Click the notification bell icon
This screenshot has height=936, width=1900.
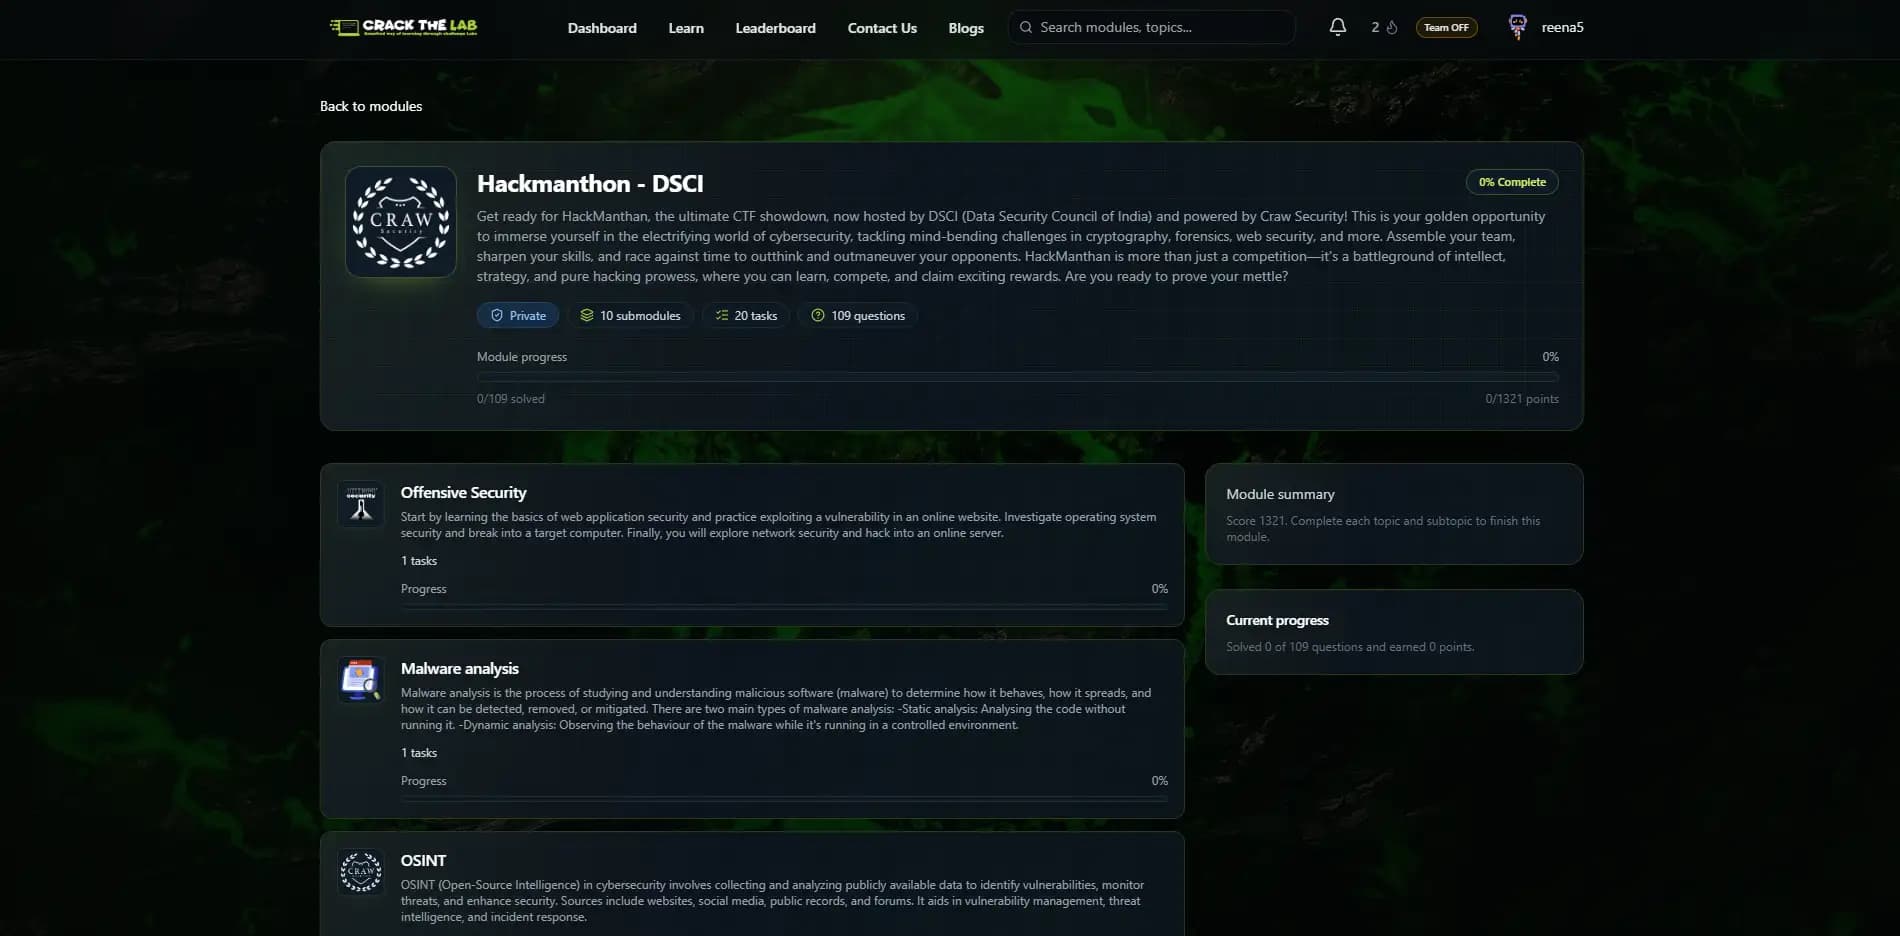tap(1337, 27)
